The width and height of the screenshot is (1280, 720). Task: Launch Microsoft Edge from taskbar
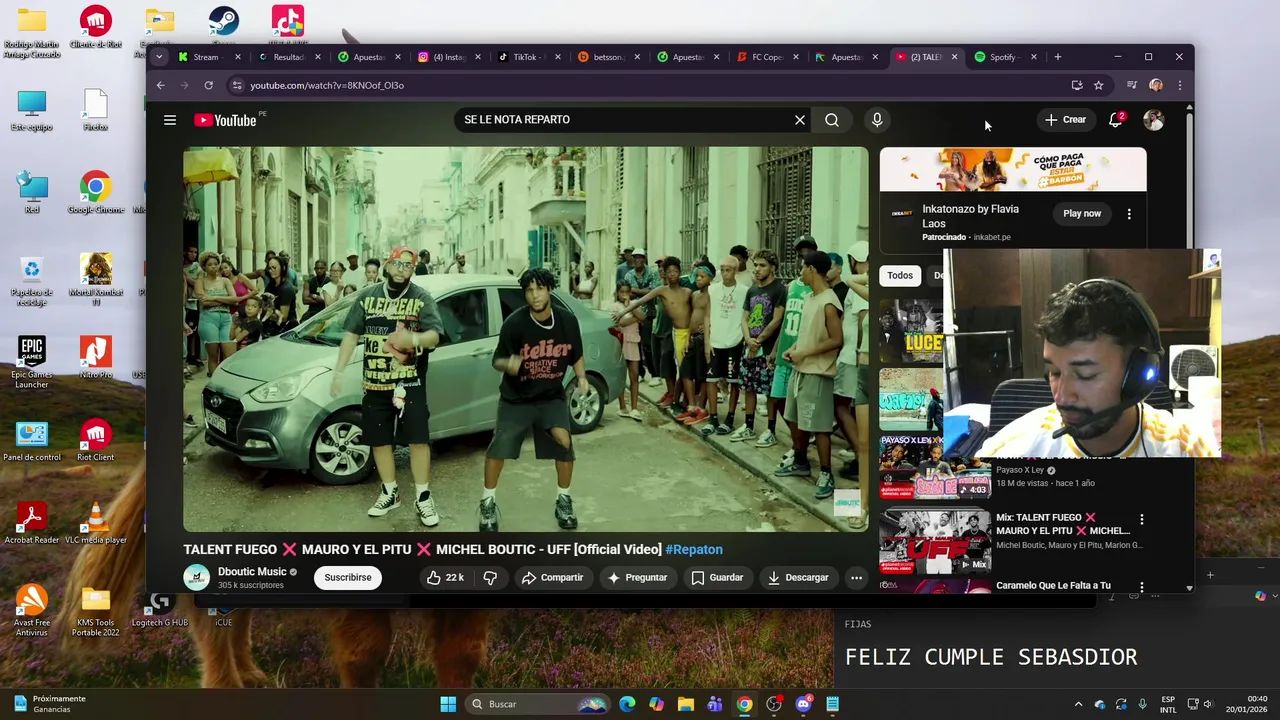pyautogui.click(x=627, y=704)
